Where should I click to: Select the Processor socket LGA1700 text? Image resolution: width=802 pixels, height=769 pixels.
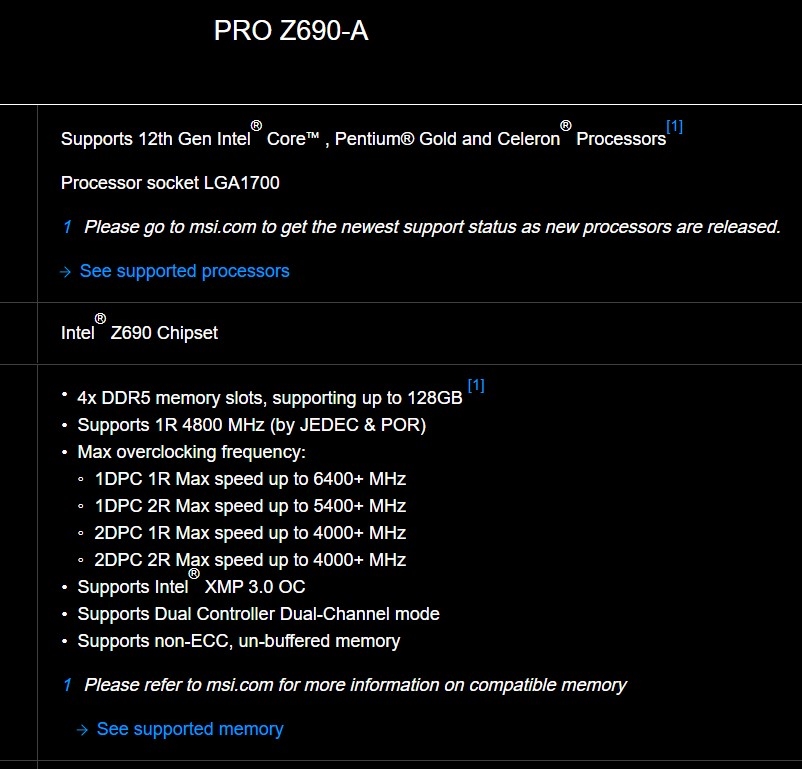(x=170, y=183)
